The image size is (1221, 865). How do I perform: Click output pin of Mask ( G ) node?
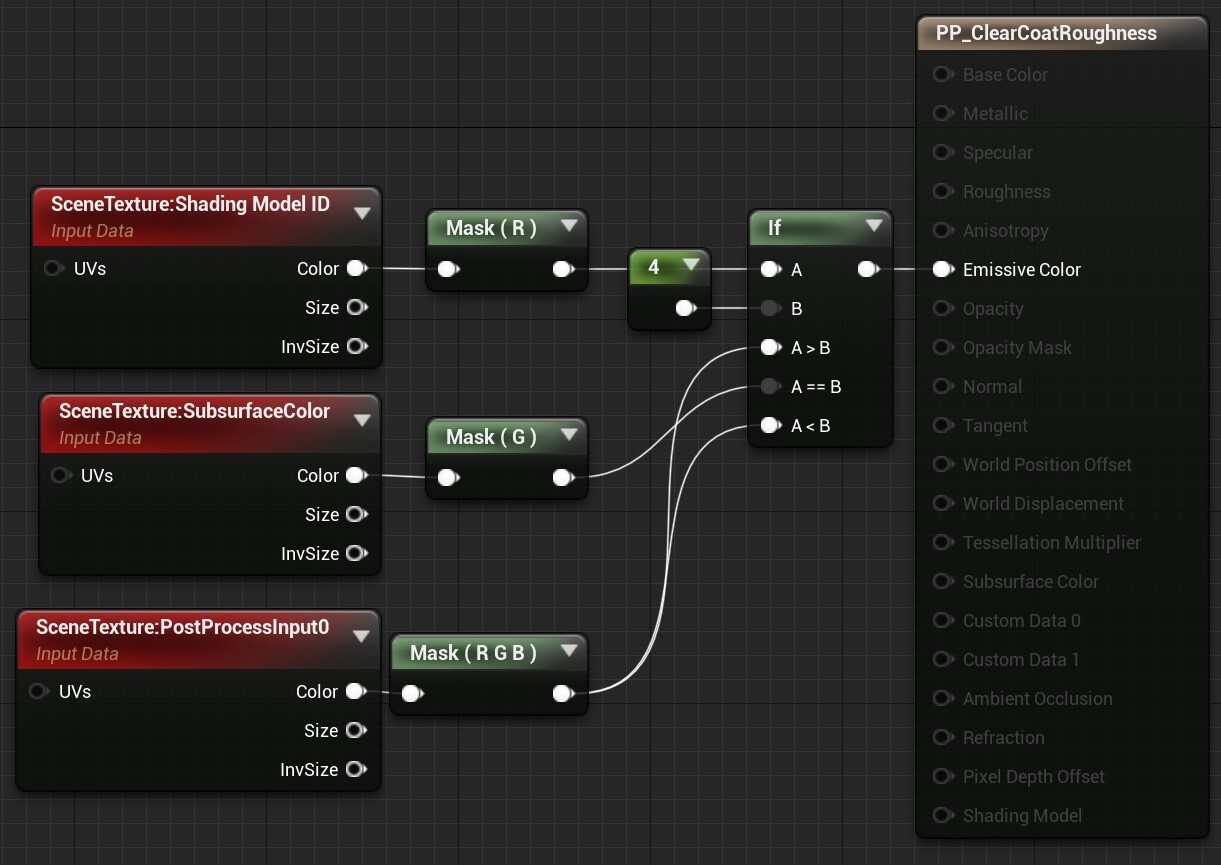click(x=564, y=478)
